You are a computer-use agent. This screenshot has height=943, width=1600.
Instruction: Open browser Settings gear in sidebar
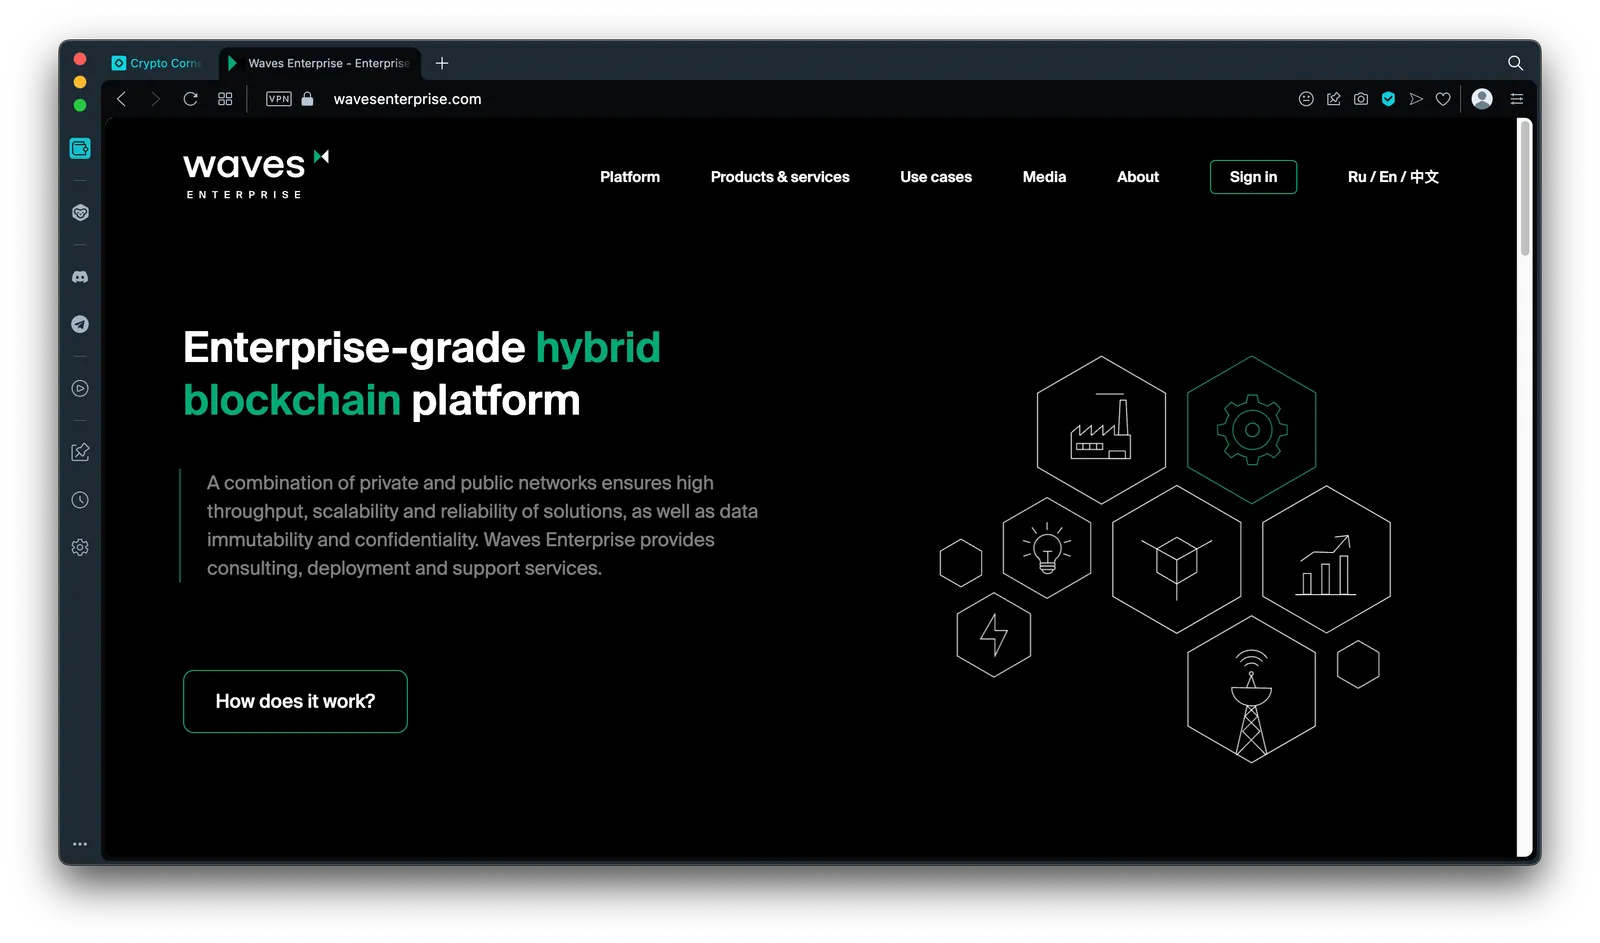(x=80, y=547)
